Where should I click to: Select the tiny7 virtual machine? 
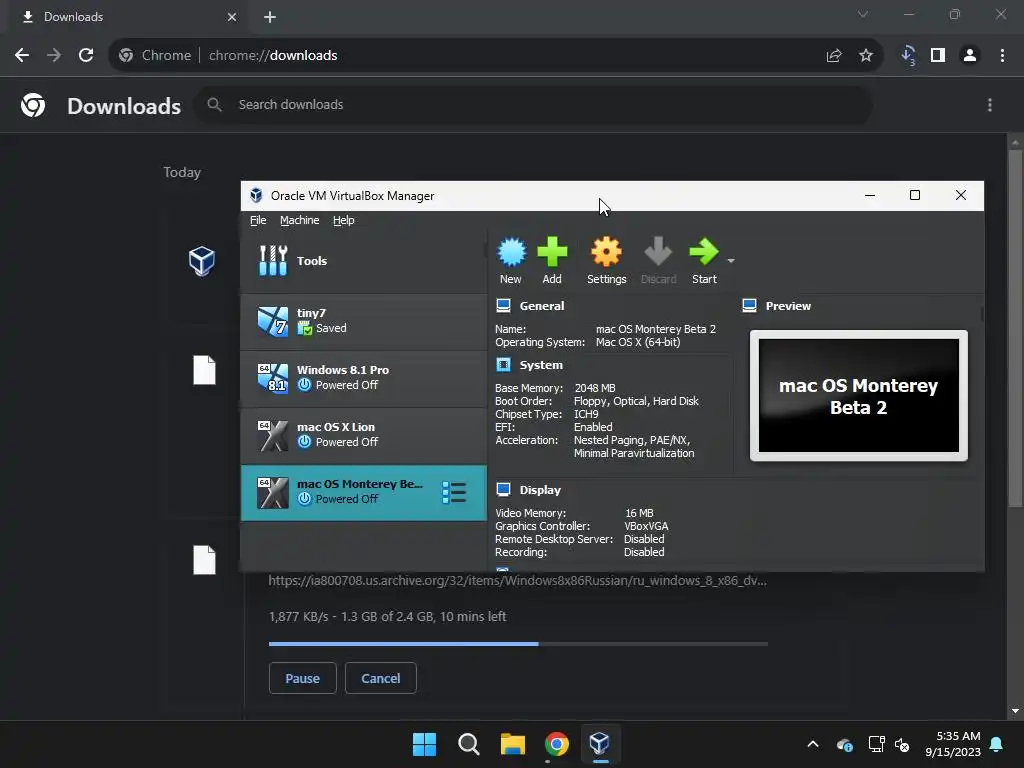point(364,321)
